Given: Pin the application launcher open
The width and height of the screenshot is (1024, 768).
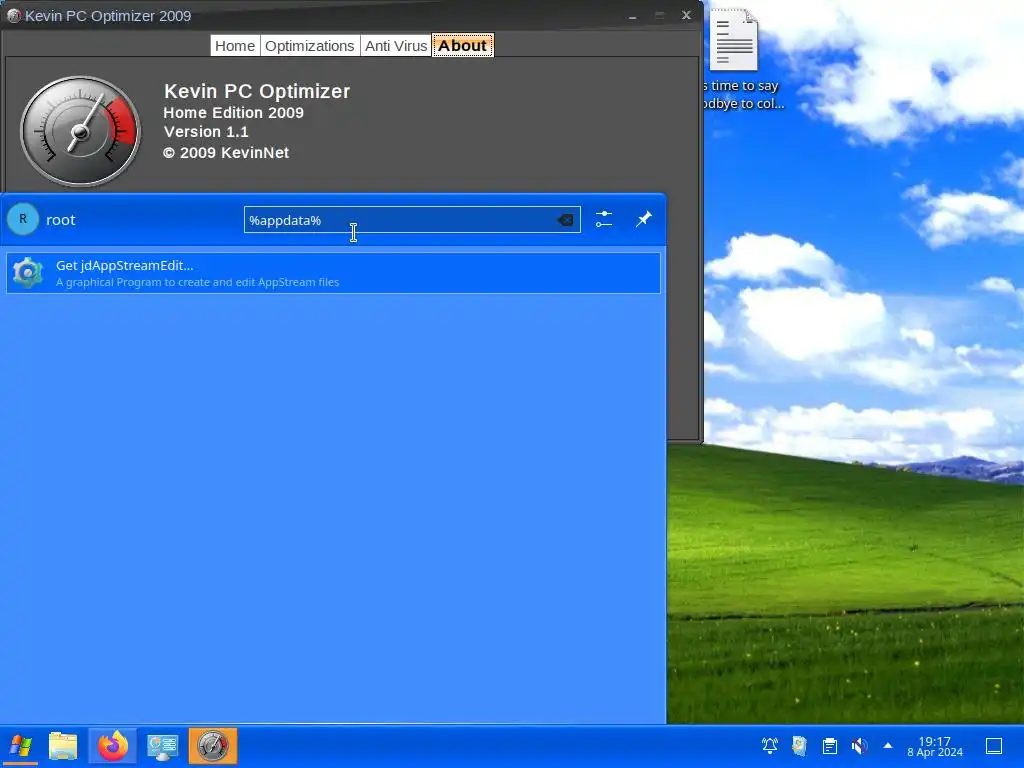Looking at the screenshot, I should click(644, 219).
